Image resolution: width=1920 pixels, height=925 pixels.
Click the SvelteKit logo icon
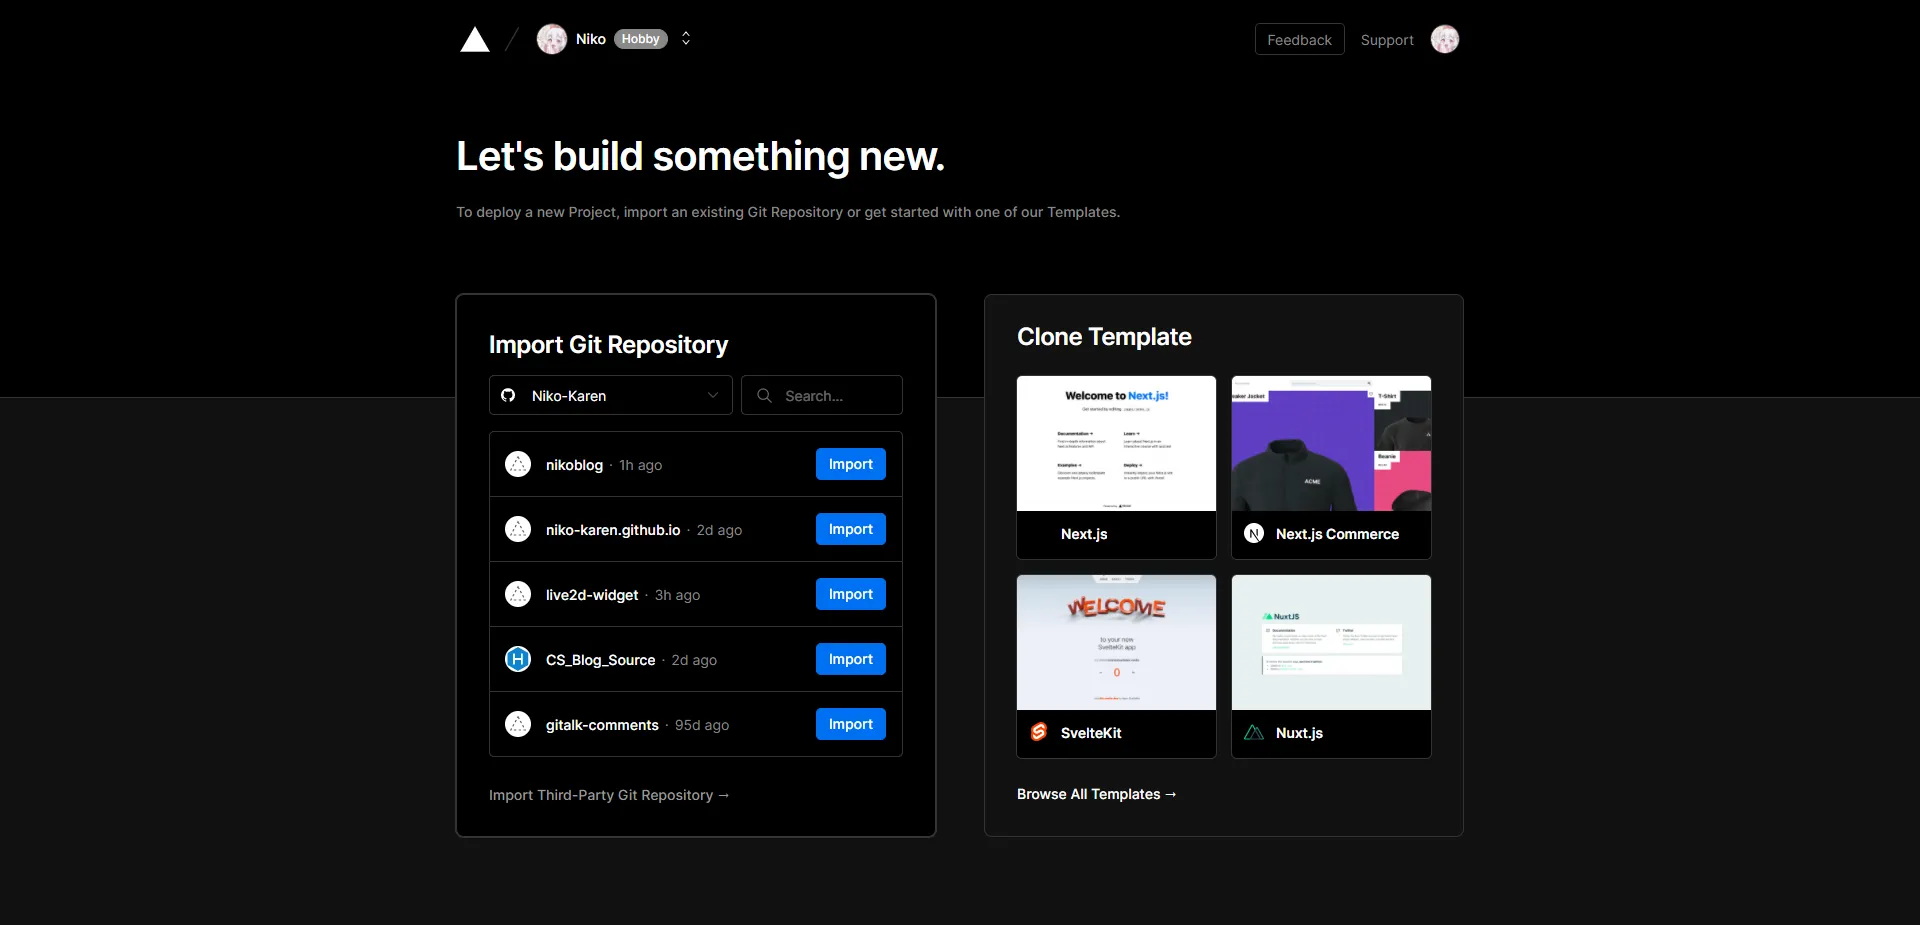point(1039,732)
